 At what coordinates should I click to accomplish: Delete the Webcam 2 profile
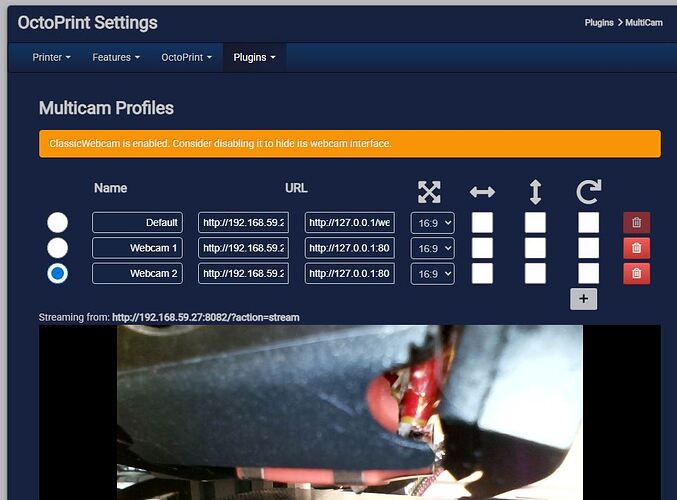(636, 273)
